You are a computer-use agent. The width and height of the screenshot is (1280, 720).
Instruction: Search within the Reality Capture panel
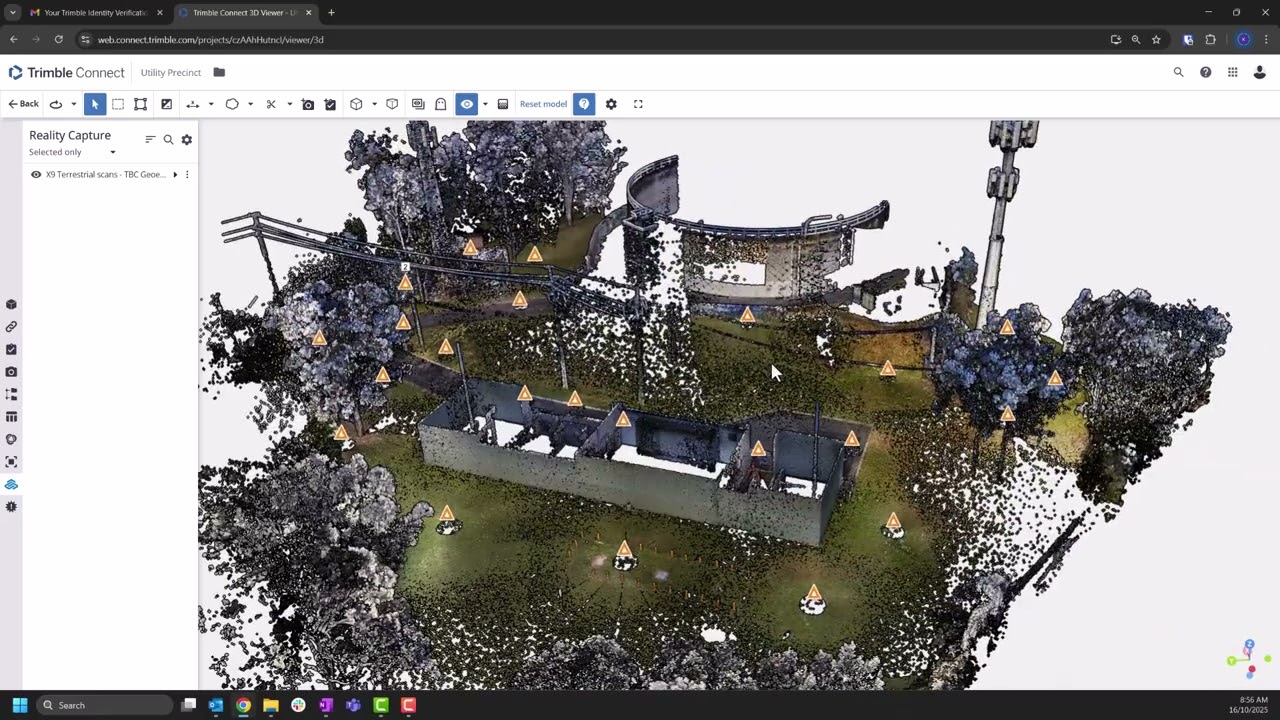pyautogui.click(x=168, y=140)
